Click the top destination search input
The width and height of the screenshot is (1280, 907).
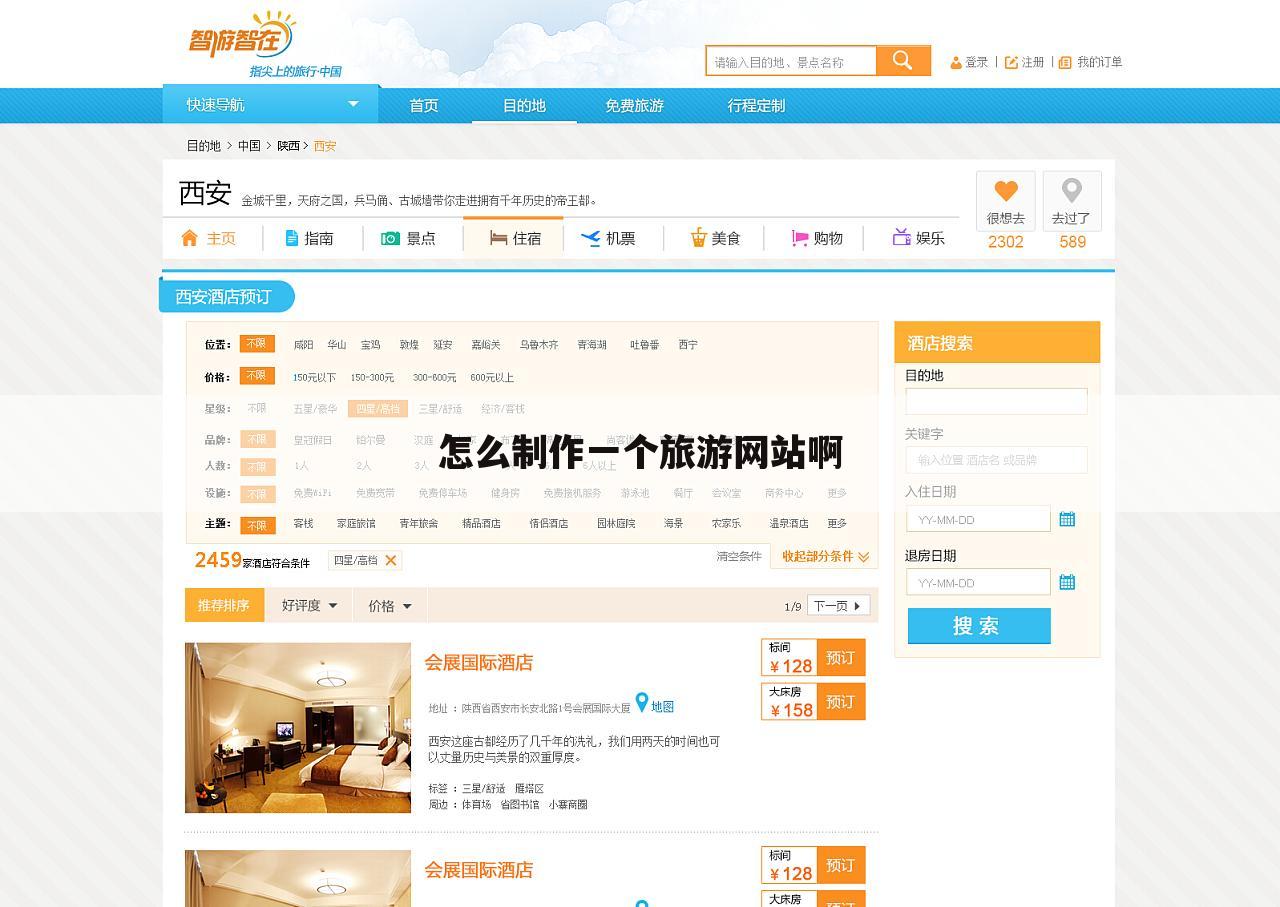(x=791, y=61)
